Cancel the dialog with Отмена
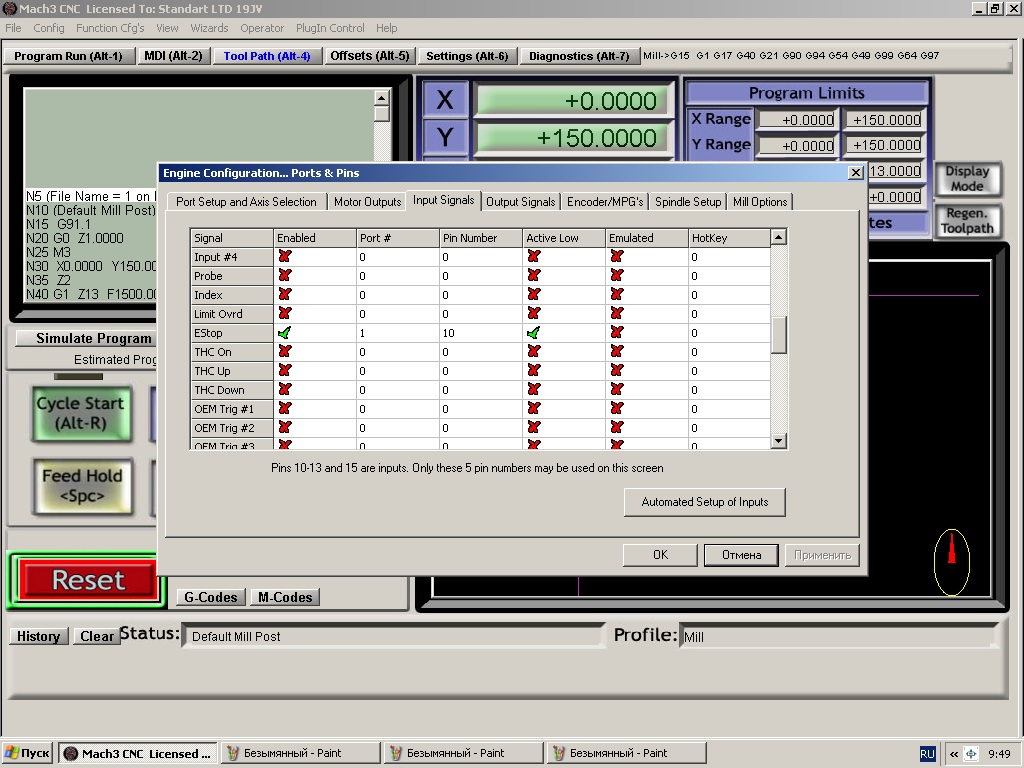 [x=741, y=555]
